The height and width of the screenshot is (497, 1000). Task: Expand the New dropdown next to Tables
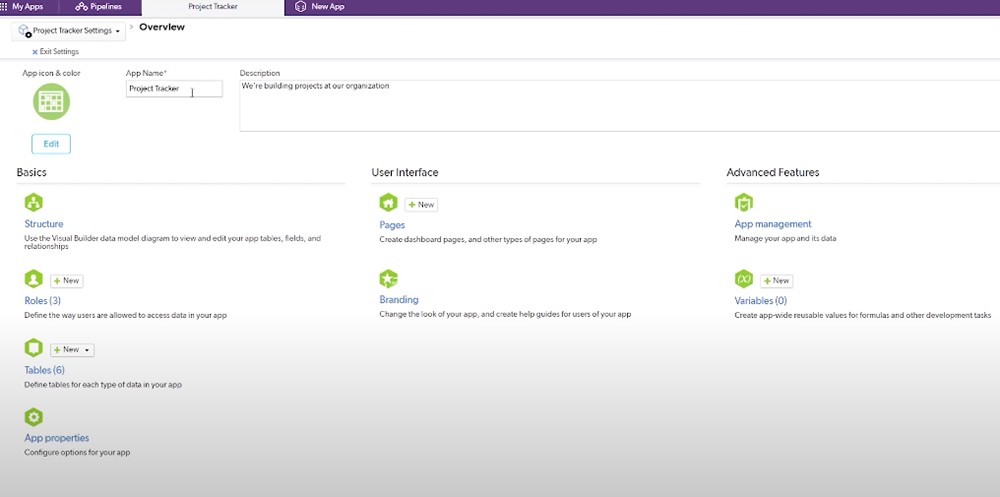88,350
